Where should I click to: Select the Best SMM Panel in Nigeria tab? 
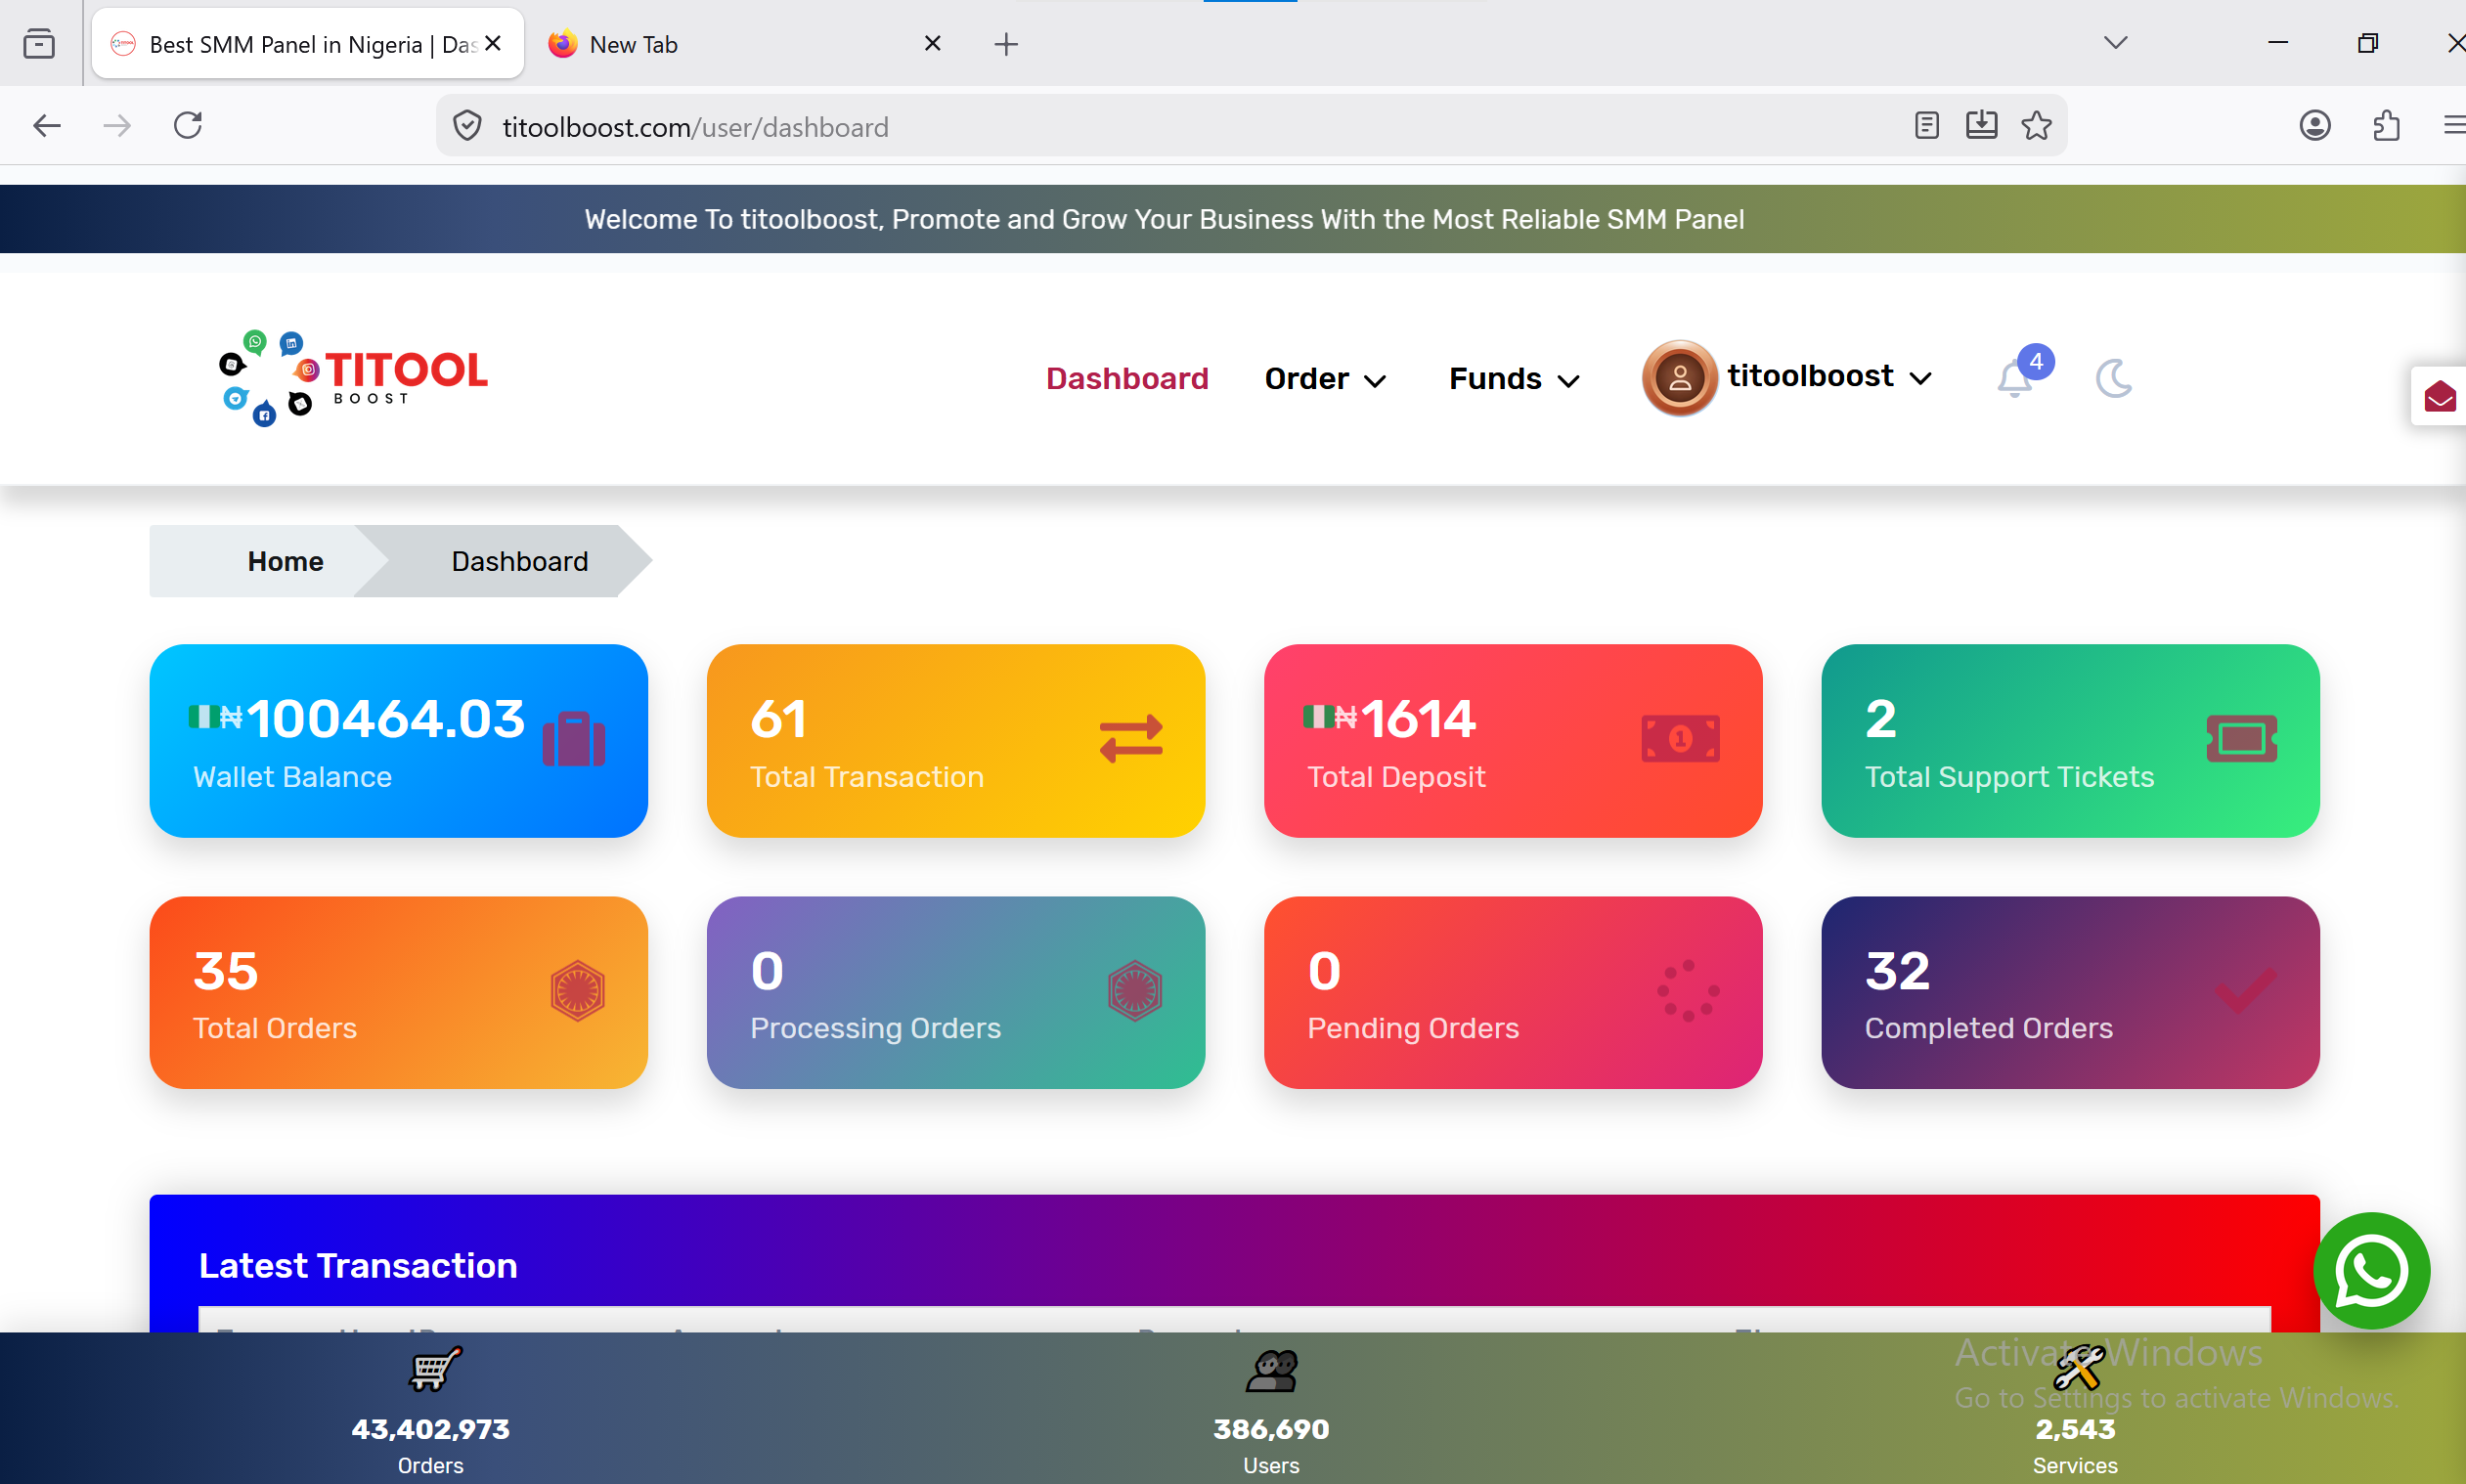(x=307, y=44)
